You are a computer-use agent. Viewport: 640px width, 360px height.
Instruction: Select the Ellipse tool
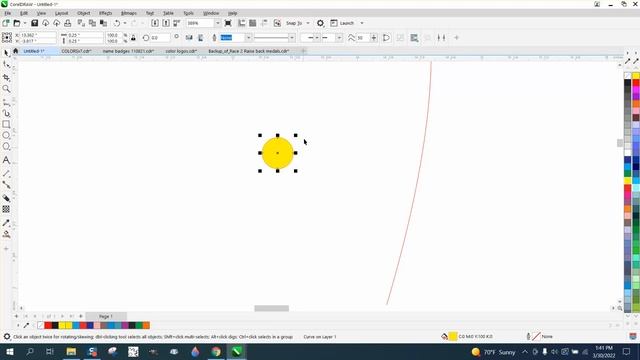[6, 135]
